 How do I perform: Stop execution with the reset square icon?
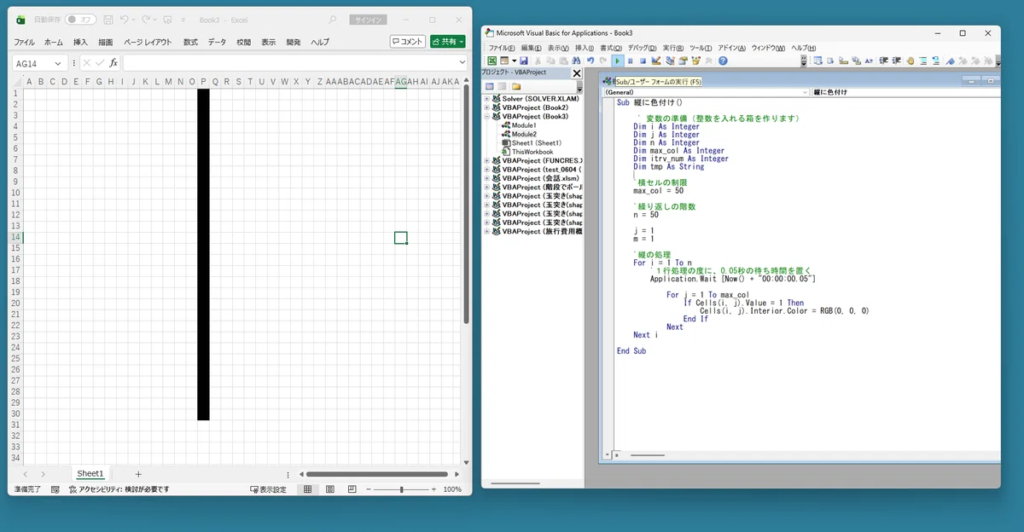641,61
